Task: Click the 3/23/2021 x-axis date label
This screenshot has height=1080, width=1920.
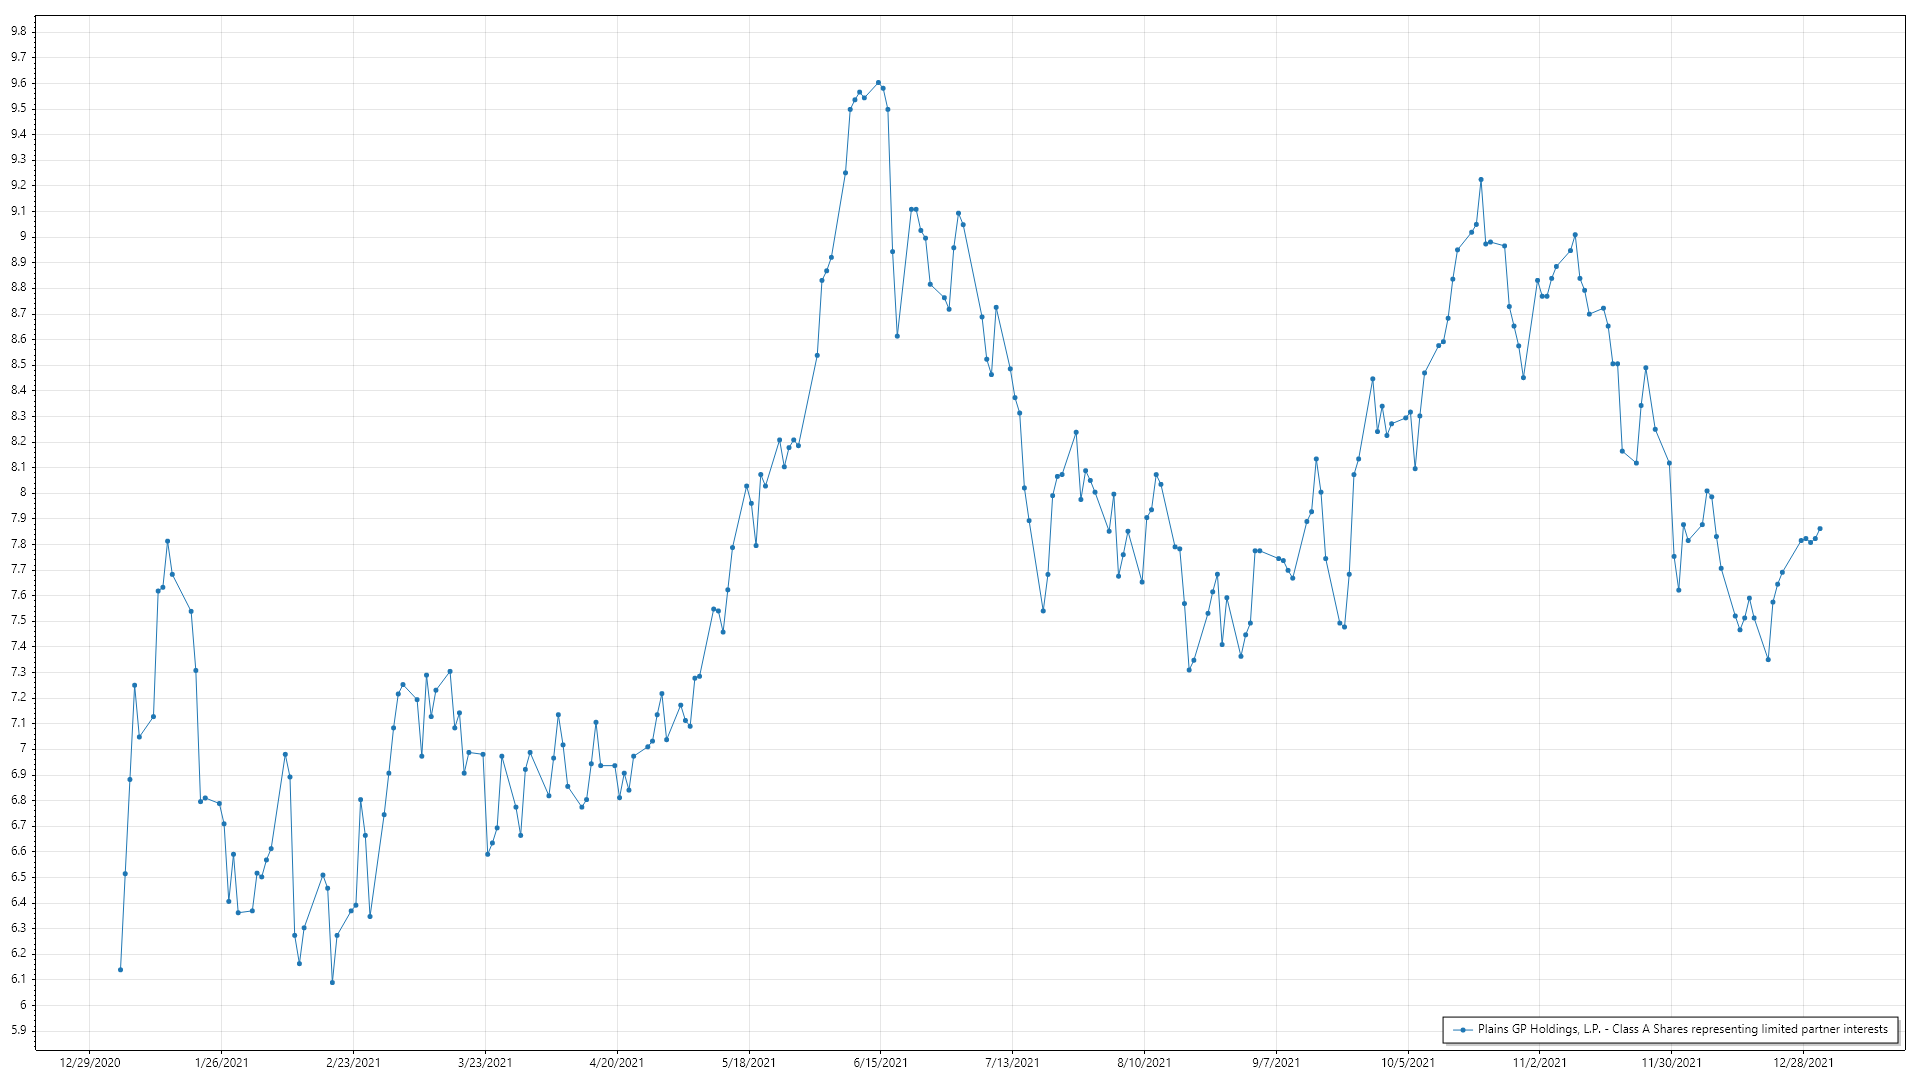Action: [485, 1062]
